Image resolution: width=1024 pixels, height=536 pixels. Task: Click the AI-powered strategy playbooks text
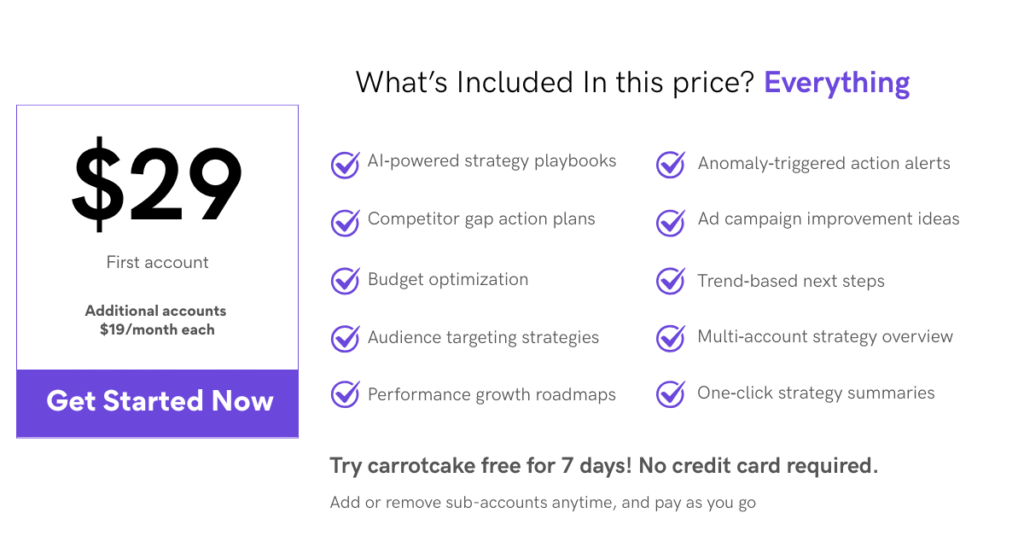tap(492, 161)
